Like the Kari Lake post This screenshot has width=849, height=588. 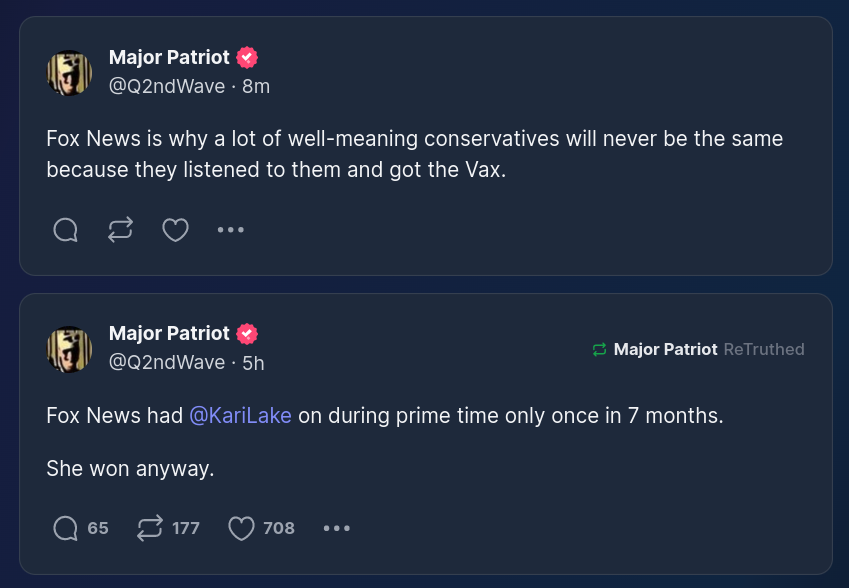coord(242,528)
